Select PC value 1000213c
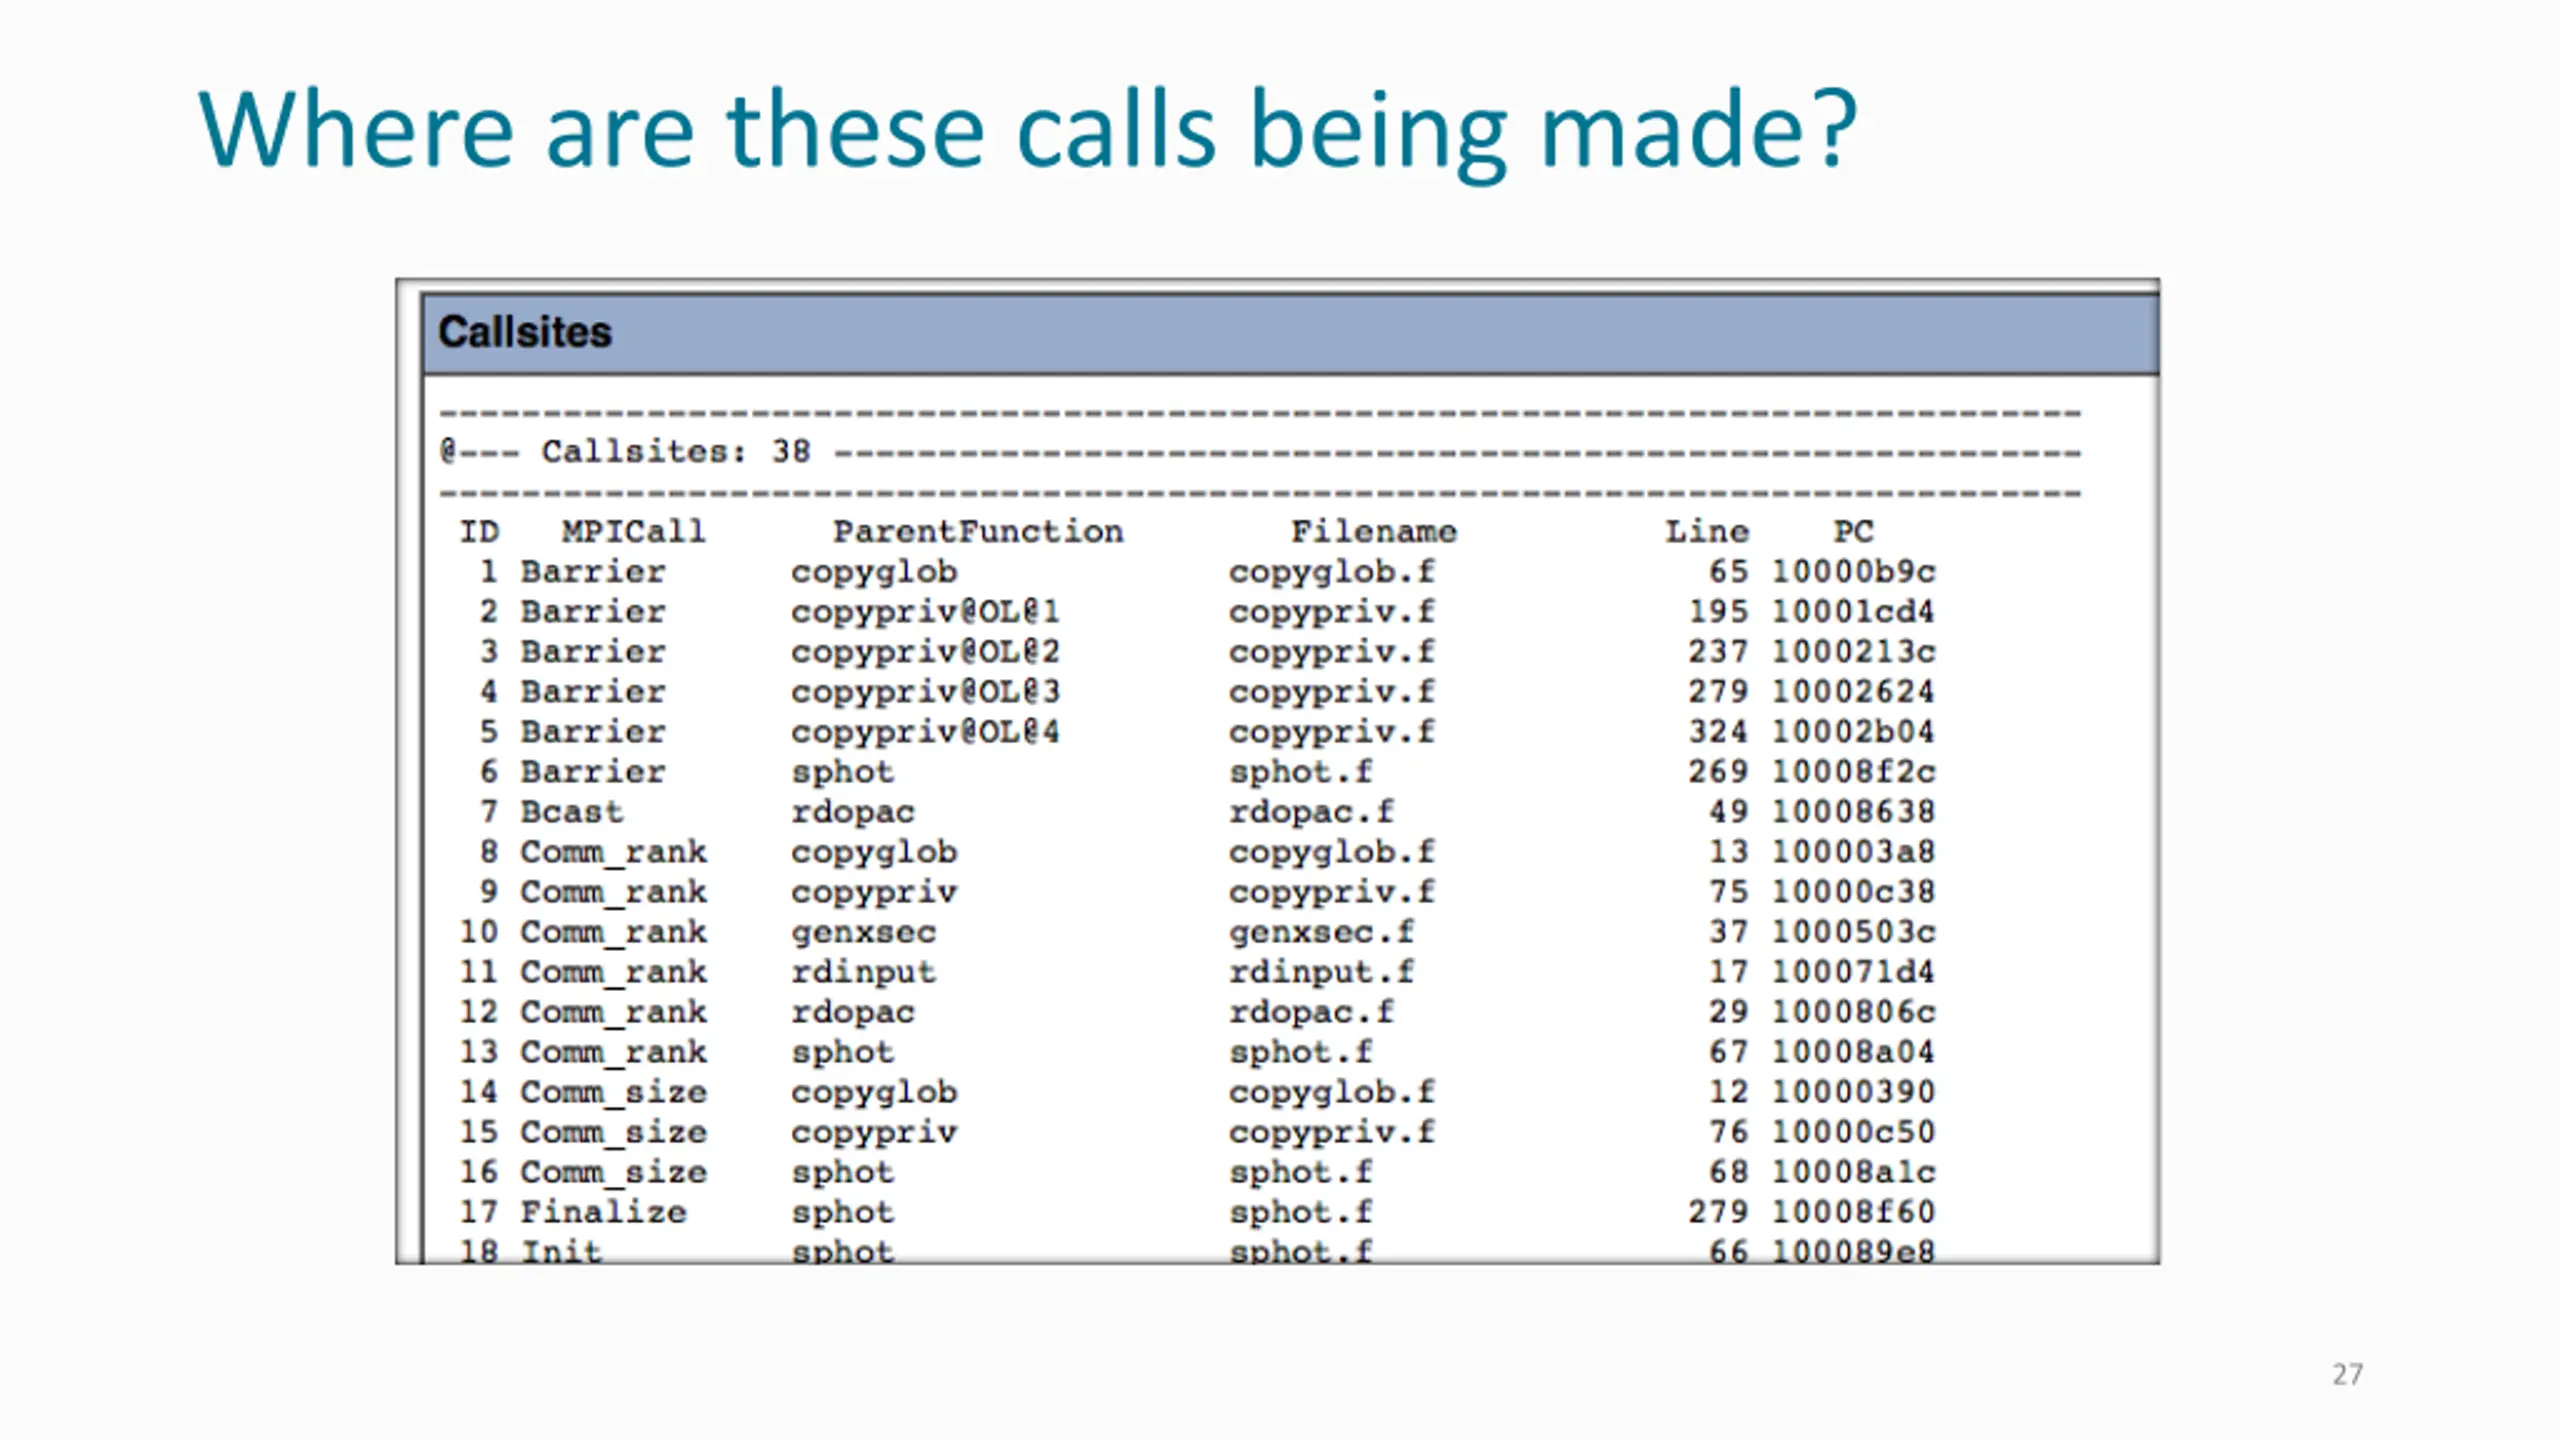 1853,651
